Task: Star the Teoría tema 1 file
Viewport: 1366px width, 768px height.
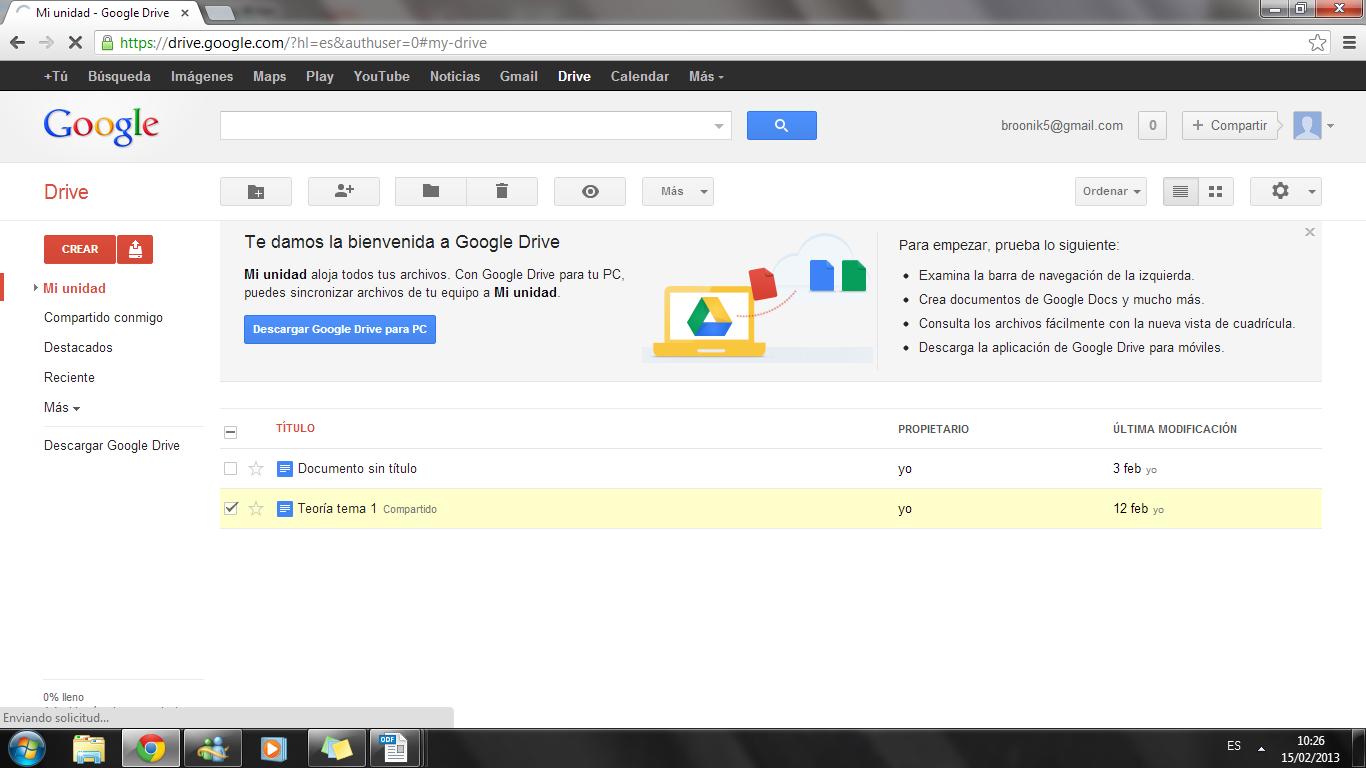Action: tap(256, 508)
